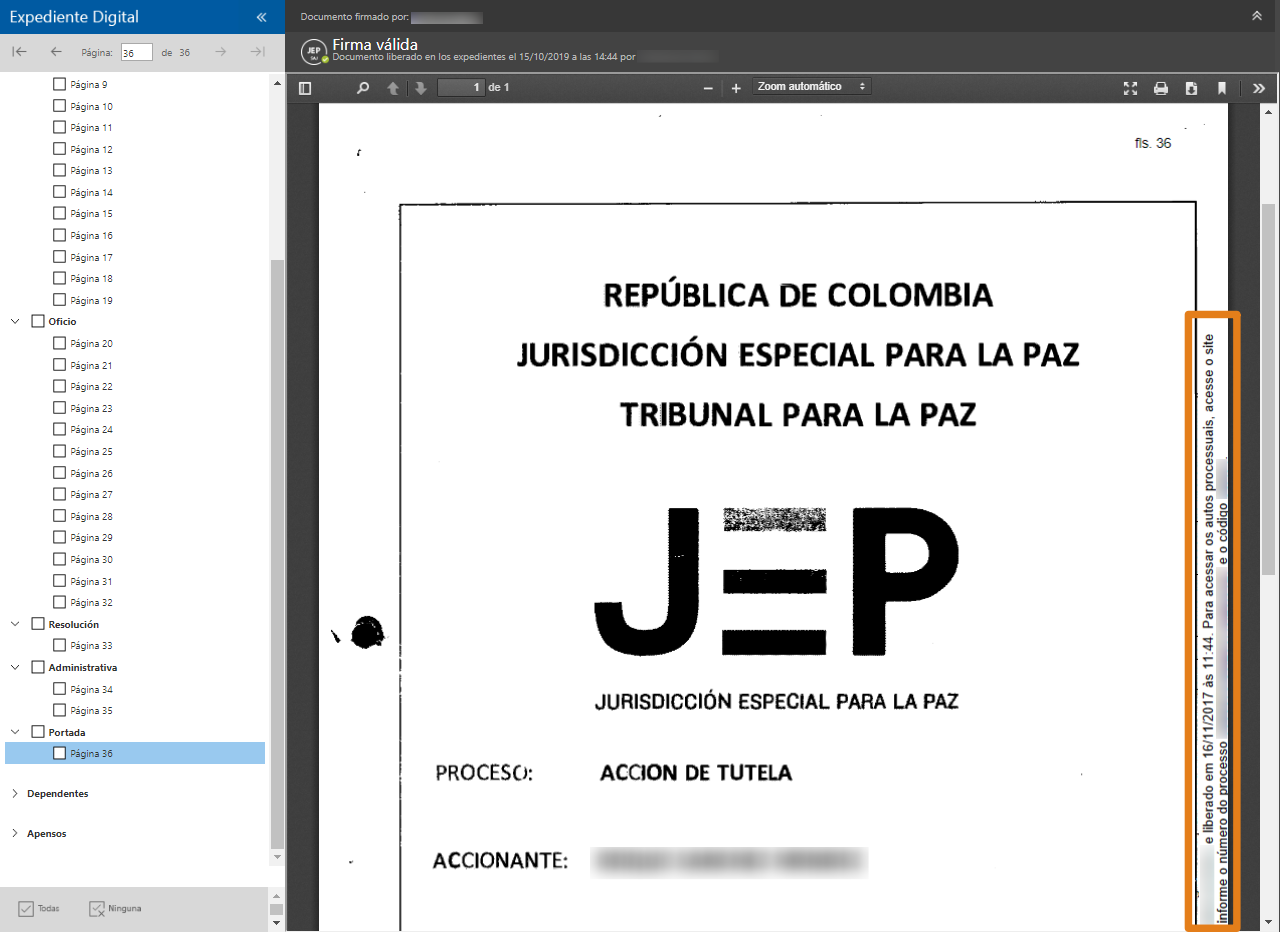Check the Página 36 checkbox

(x=59, y=754)
